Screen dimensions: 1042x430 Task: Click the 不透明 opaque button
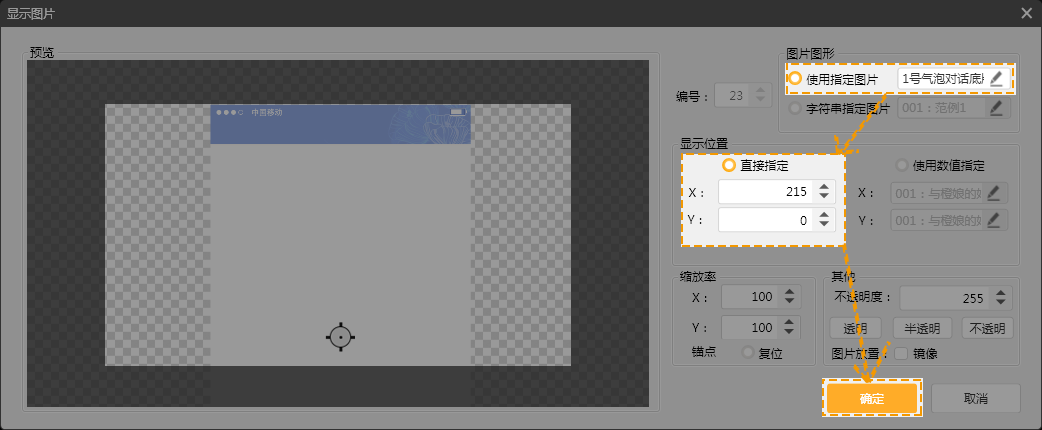[x=987, y=329]
